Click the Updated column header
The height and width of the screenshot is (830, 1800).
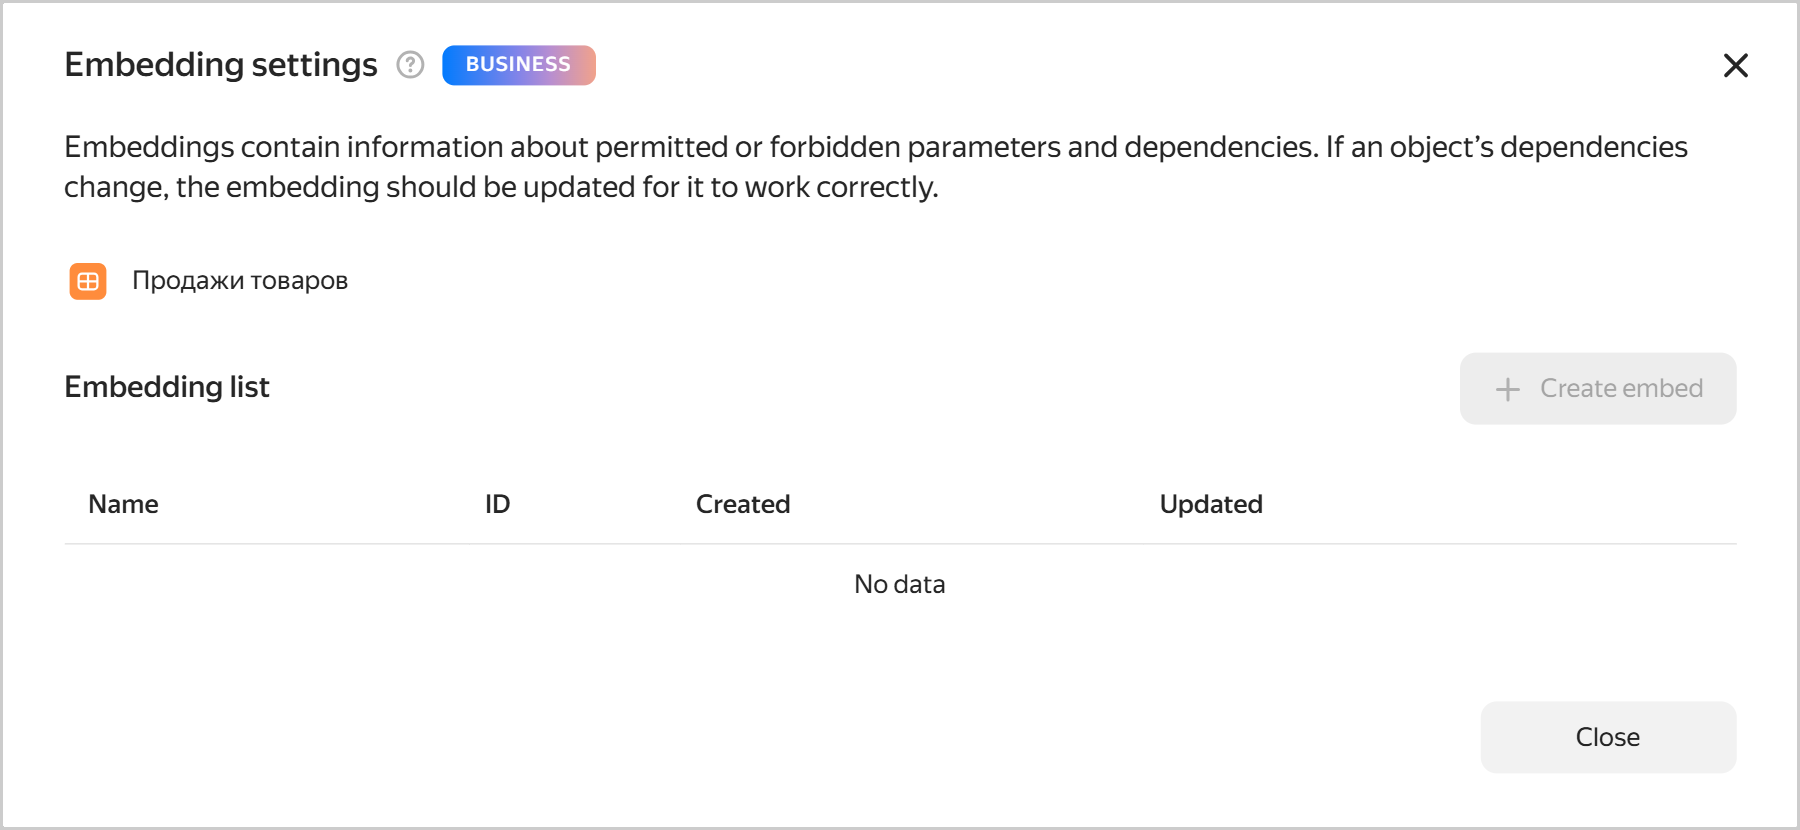pos(1210,504)
